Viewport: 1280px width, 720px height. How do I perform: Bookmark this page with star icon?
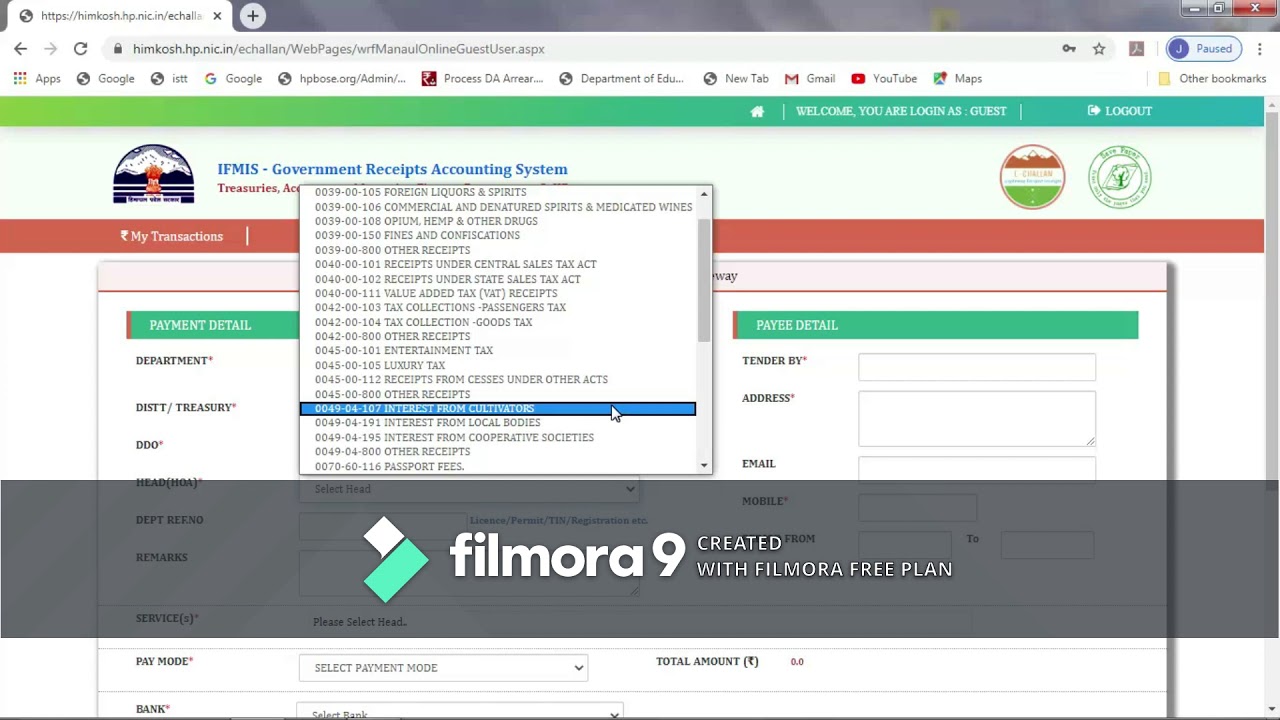tap(1099, 48)
